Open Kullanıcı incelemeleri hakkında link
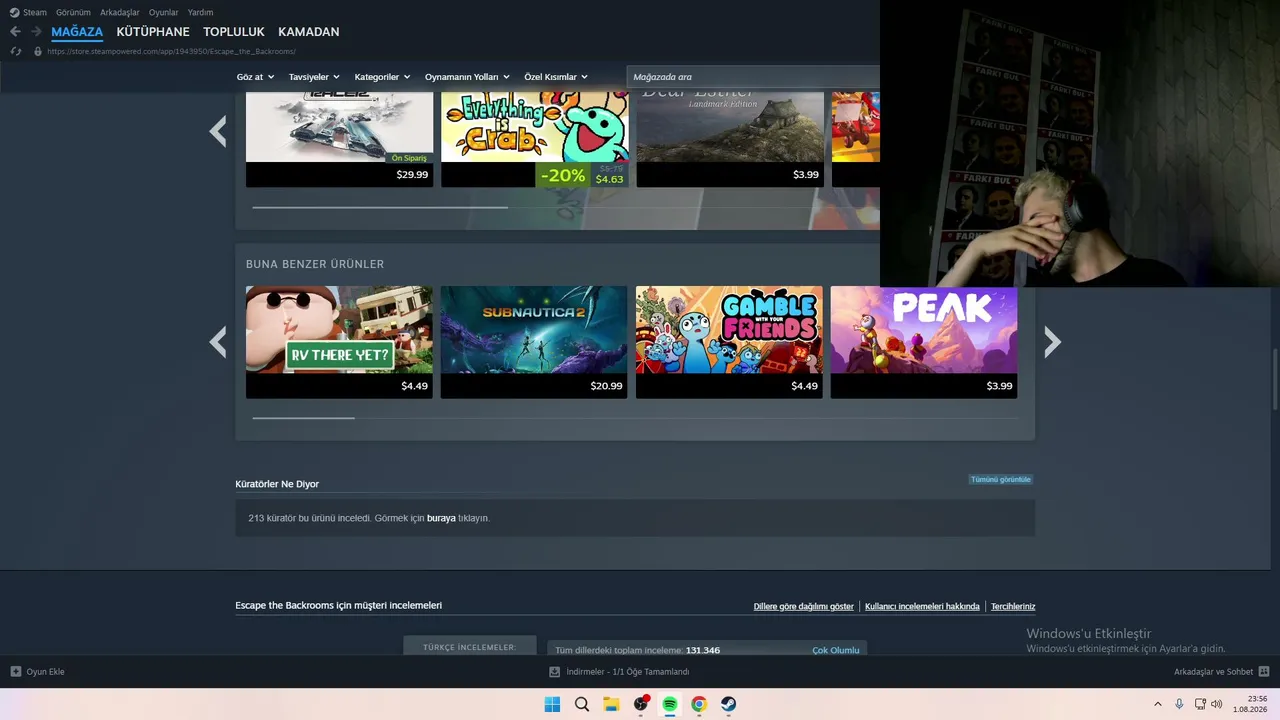The image size is (1280, 720). (922, 606)
